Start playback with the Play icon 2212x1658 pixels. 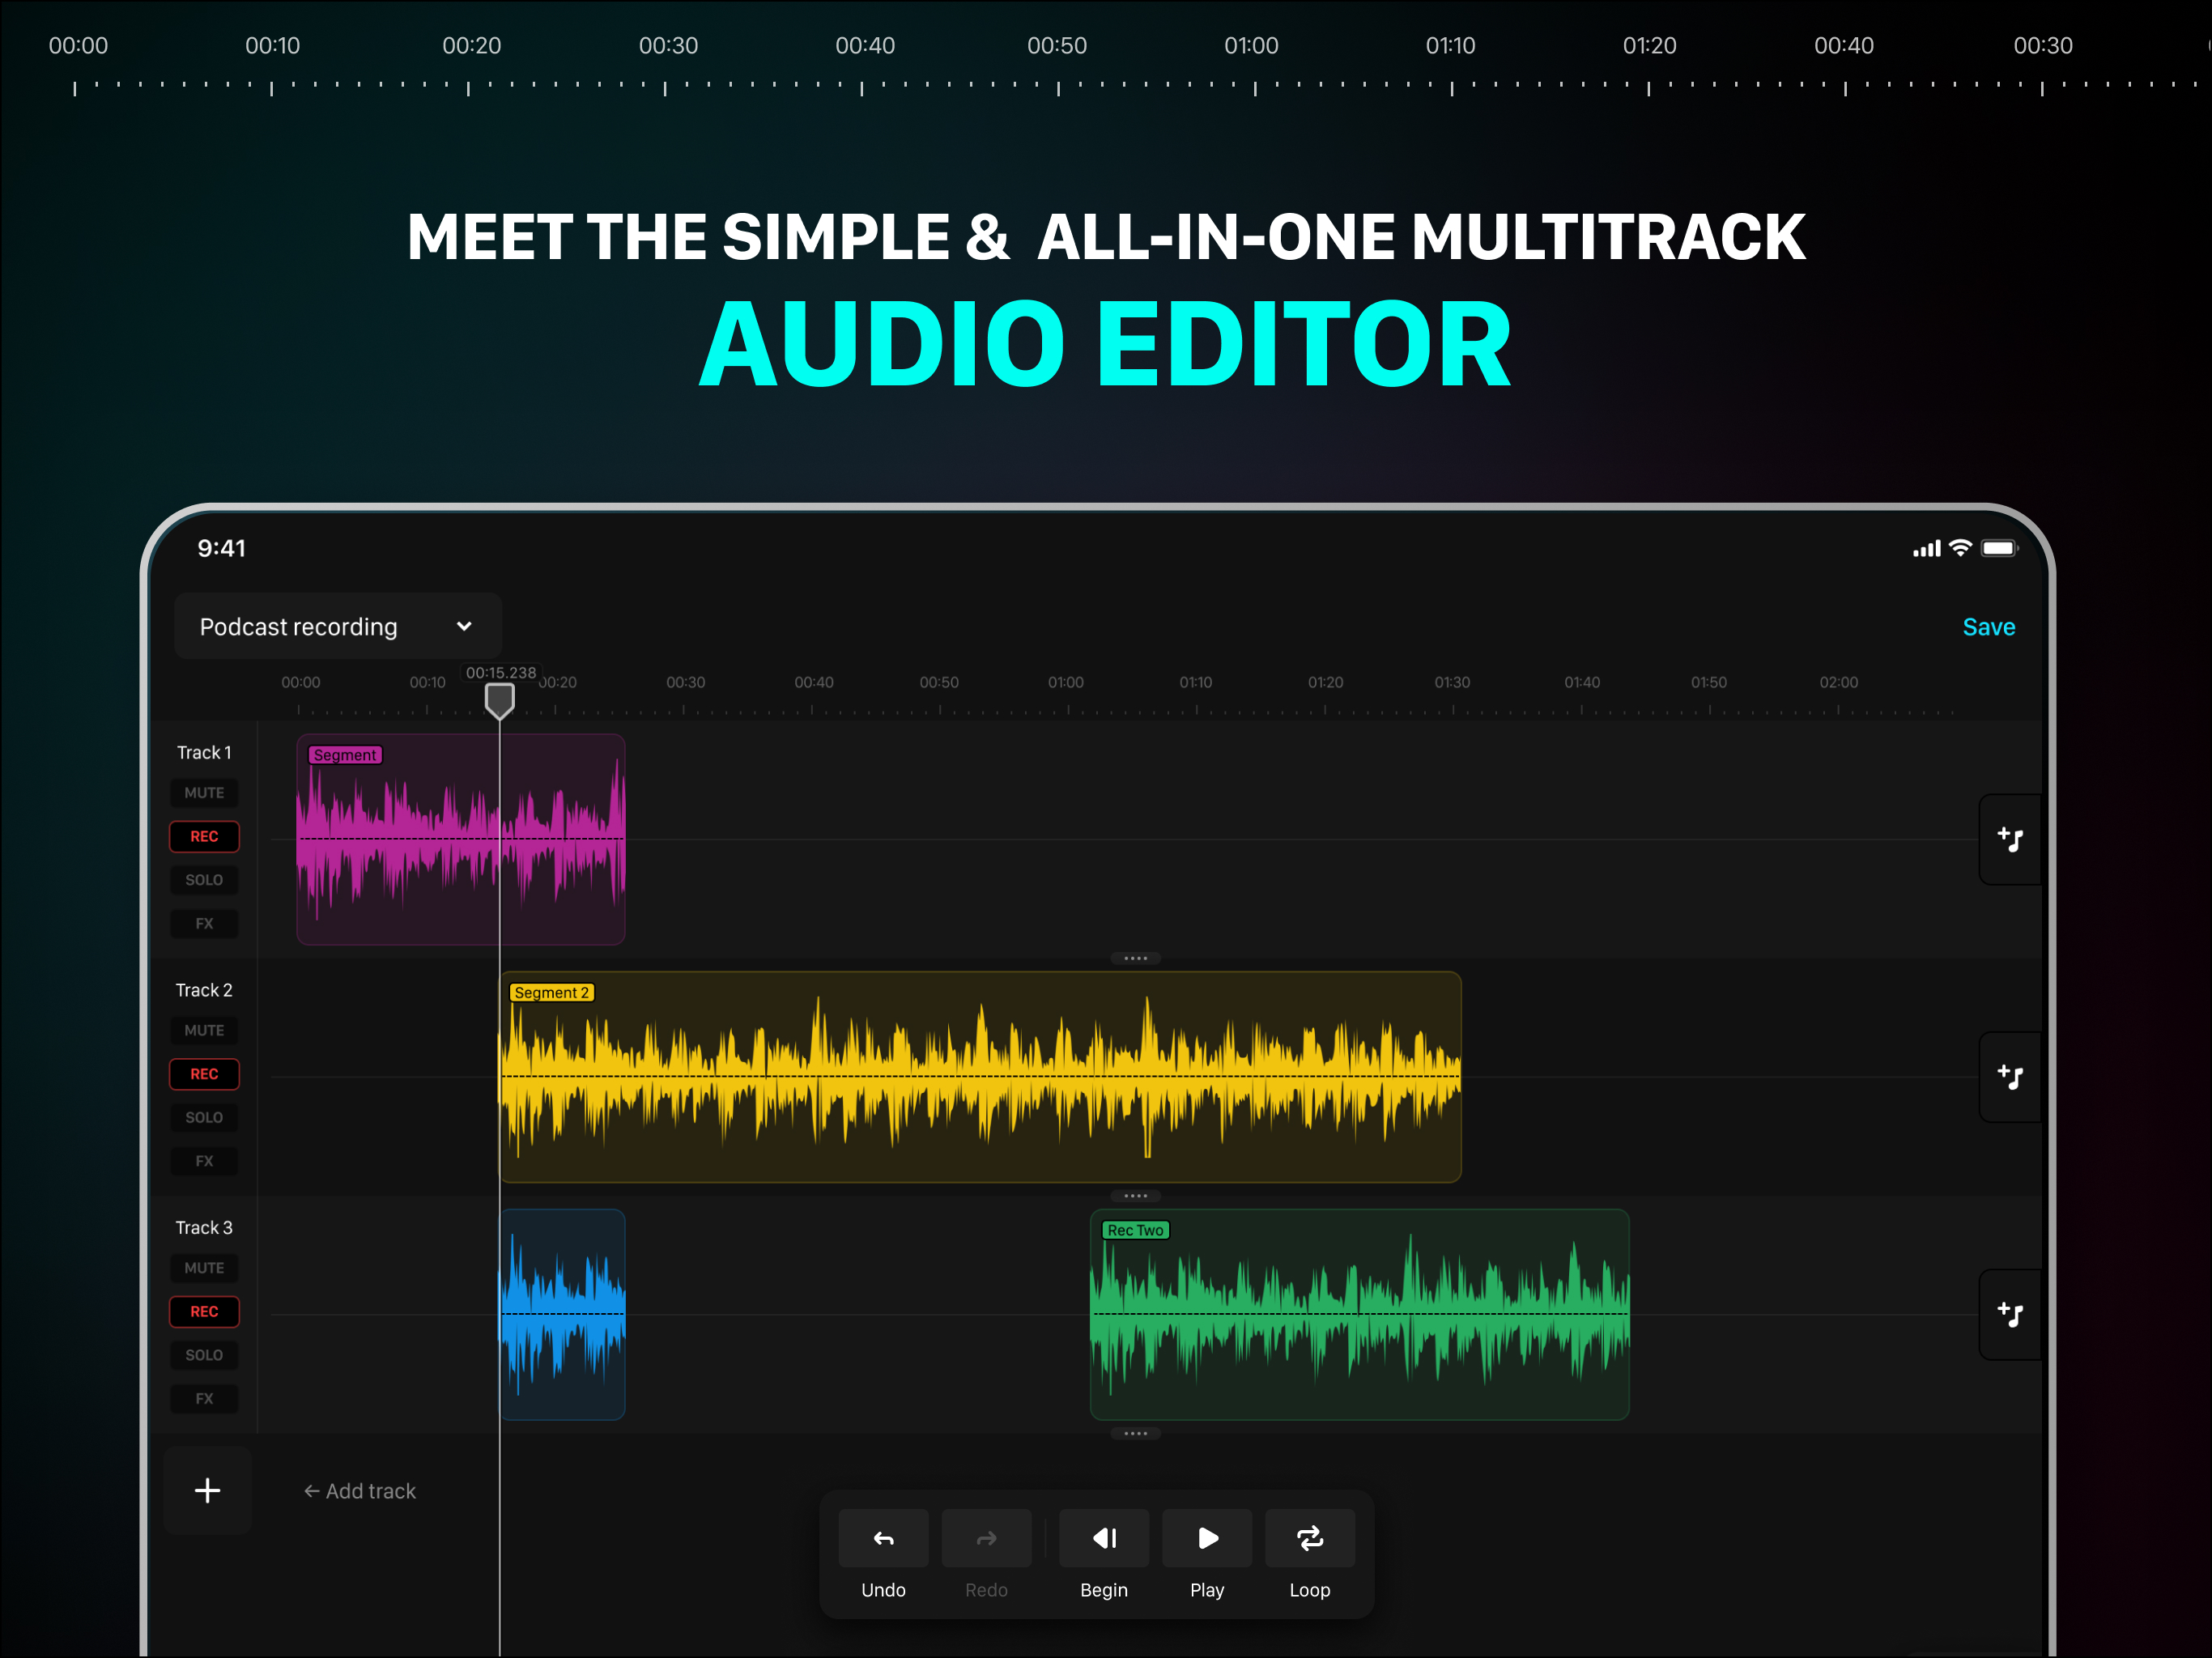coord(1207,1538)
